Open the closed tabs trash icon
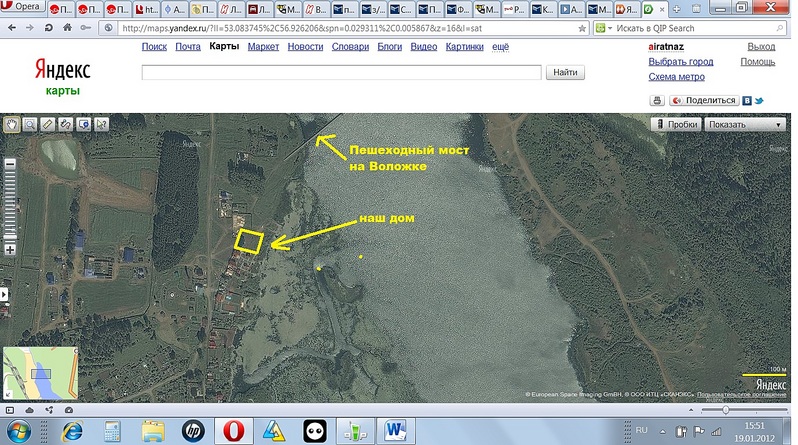798x445 pixels. pyautogui.click(x=696, y=9)
